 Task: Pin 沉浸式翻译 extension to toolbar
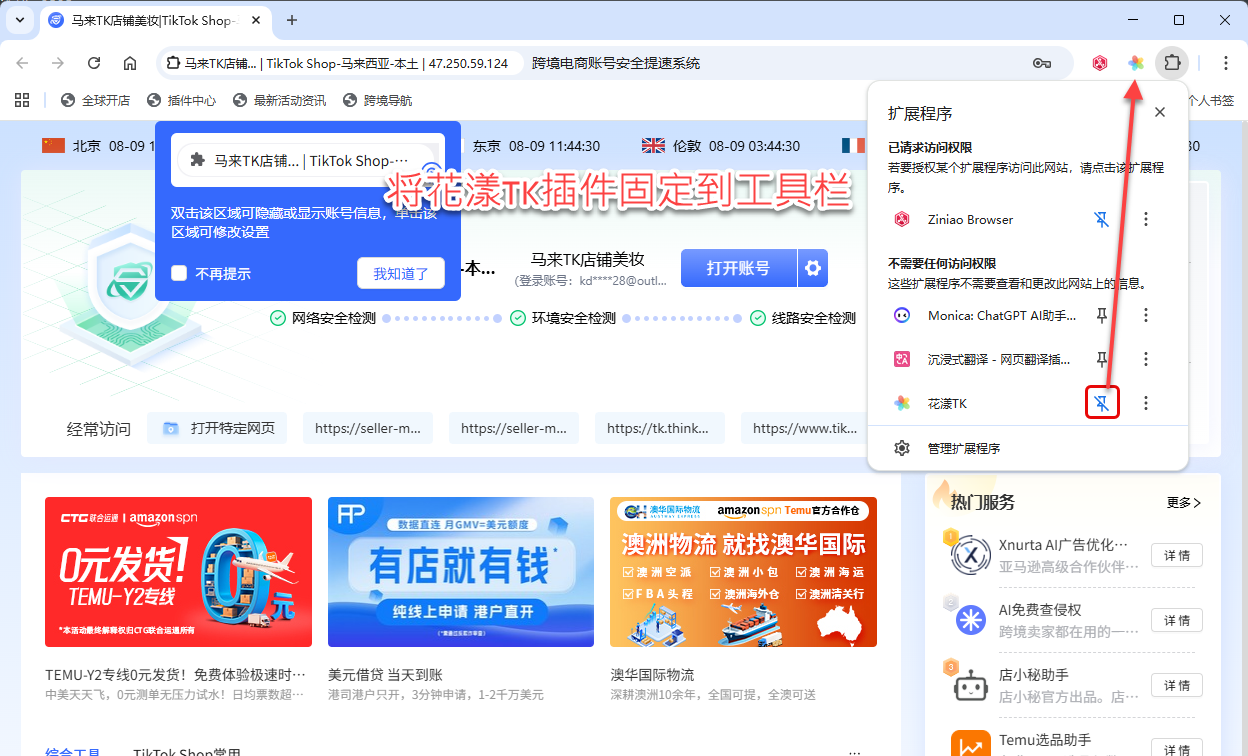point(1102,359)
